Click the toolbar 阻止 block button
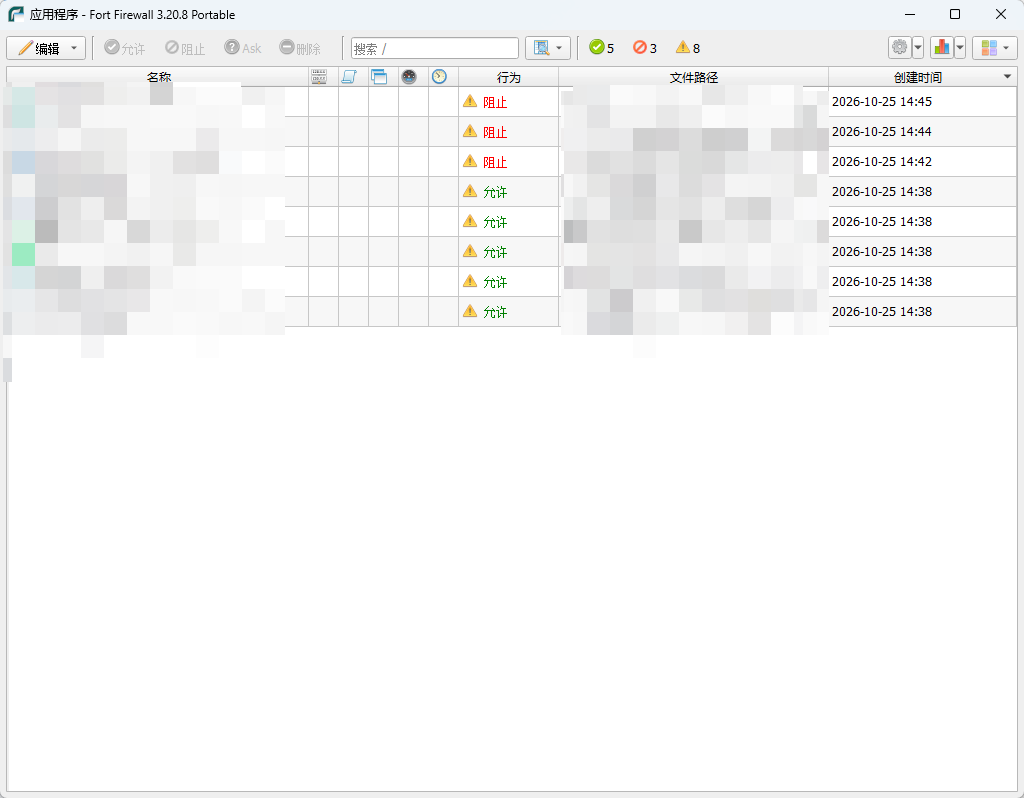The image size is (1024, 798). [185, 48]
